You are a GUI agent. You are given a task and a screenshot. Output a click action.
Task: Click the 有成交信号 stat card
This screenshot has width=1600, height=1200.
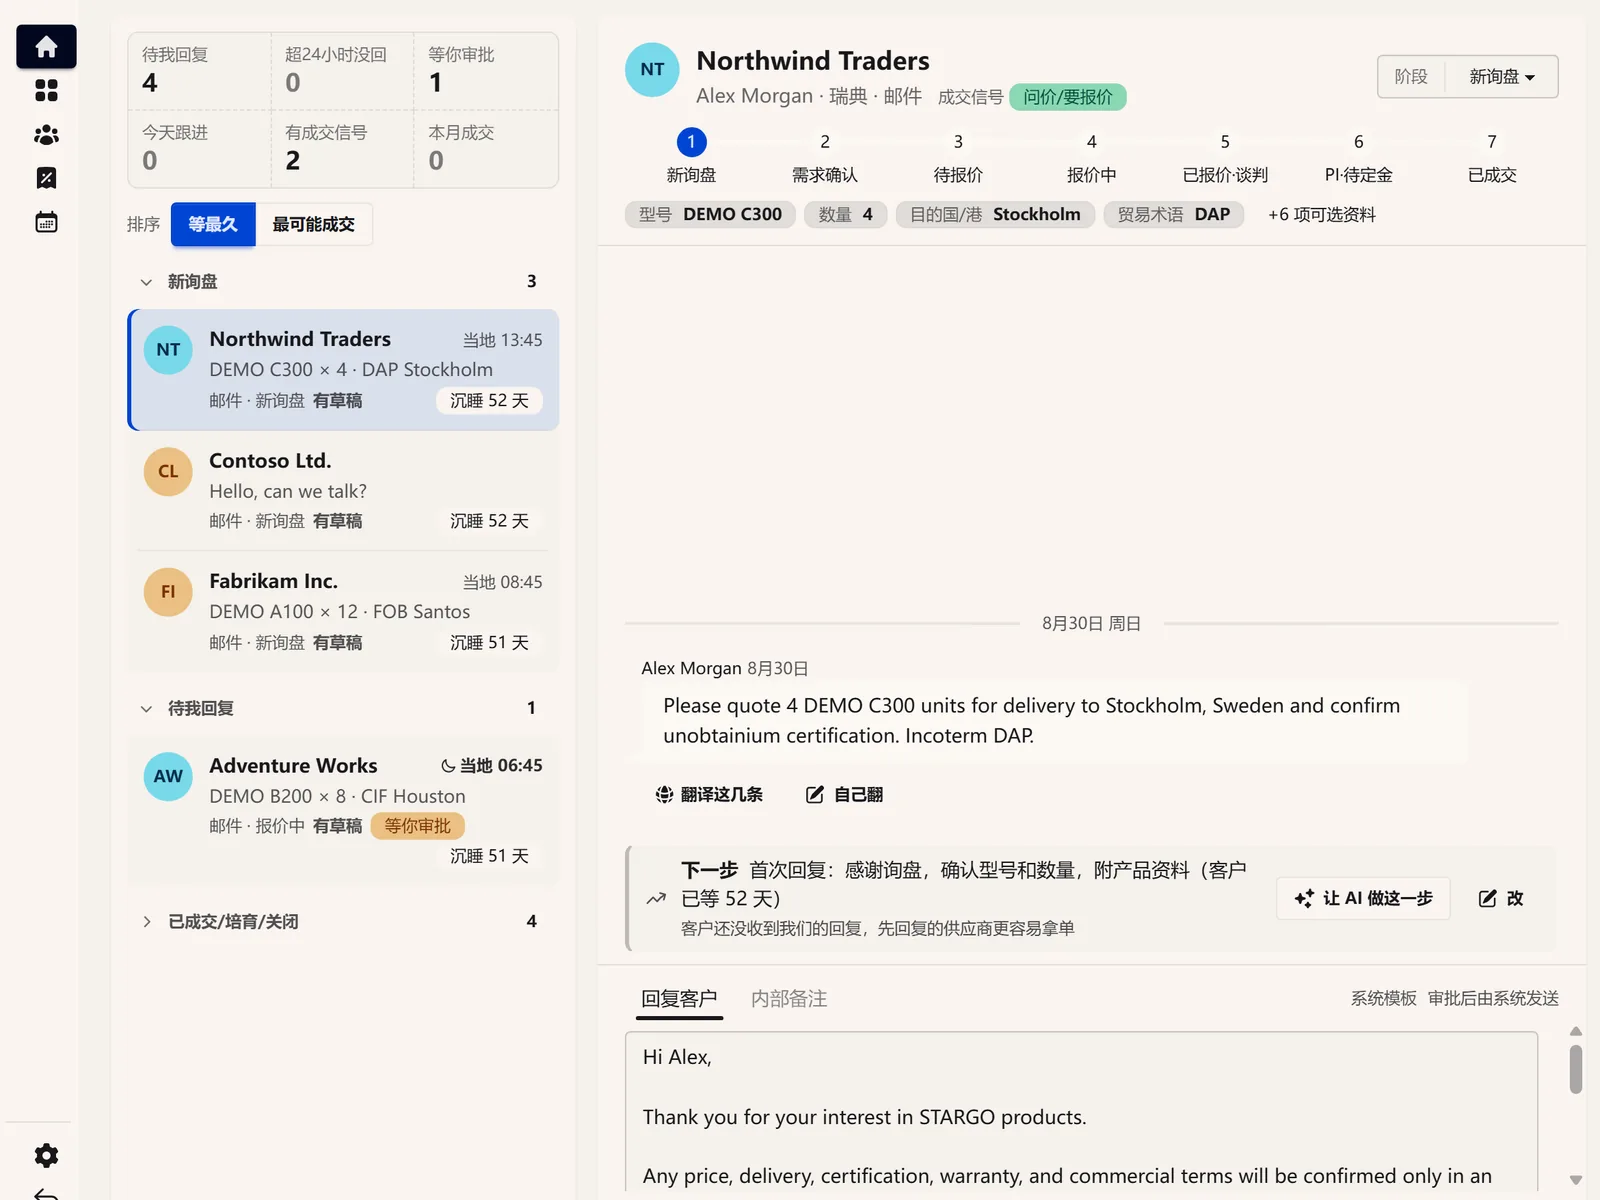tap(343, 149)
